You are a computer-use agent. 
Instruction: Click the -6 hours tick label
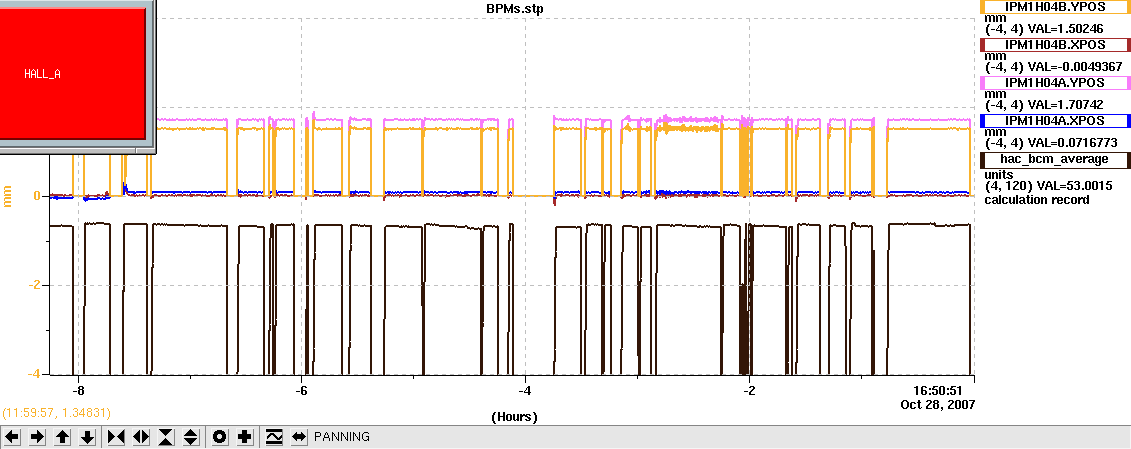coord(302,391)
